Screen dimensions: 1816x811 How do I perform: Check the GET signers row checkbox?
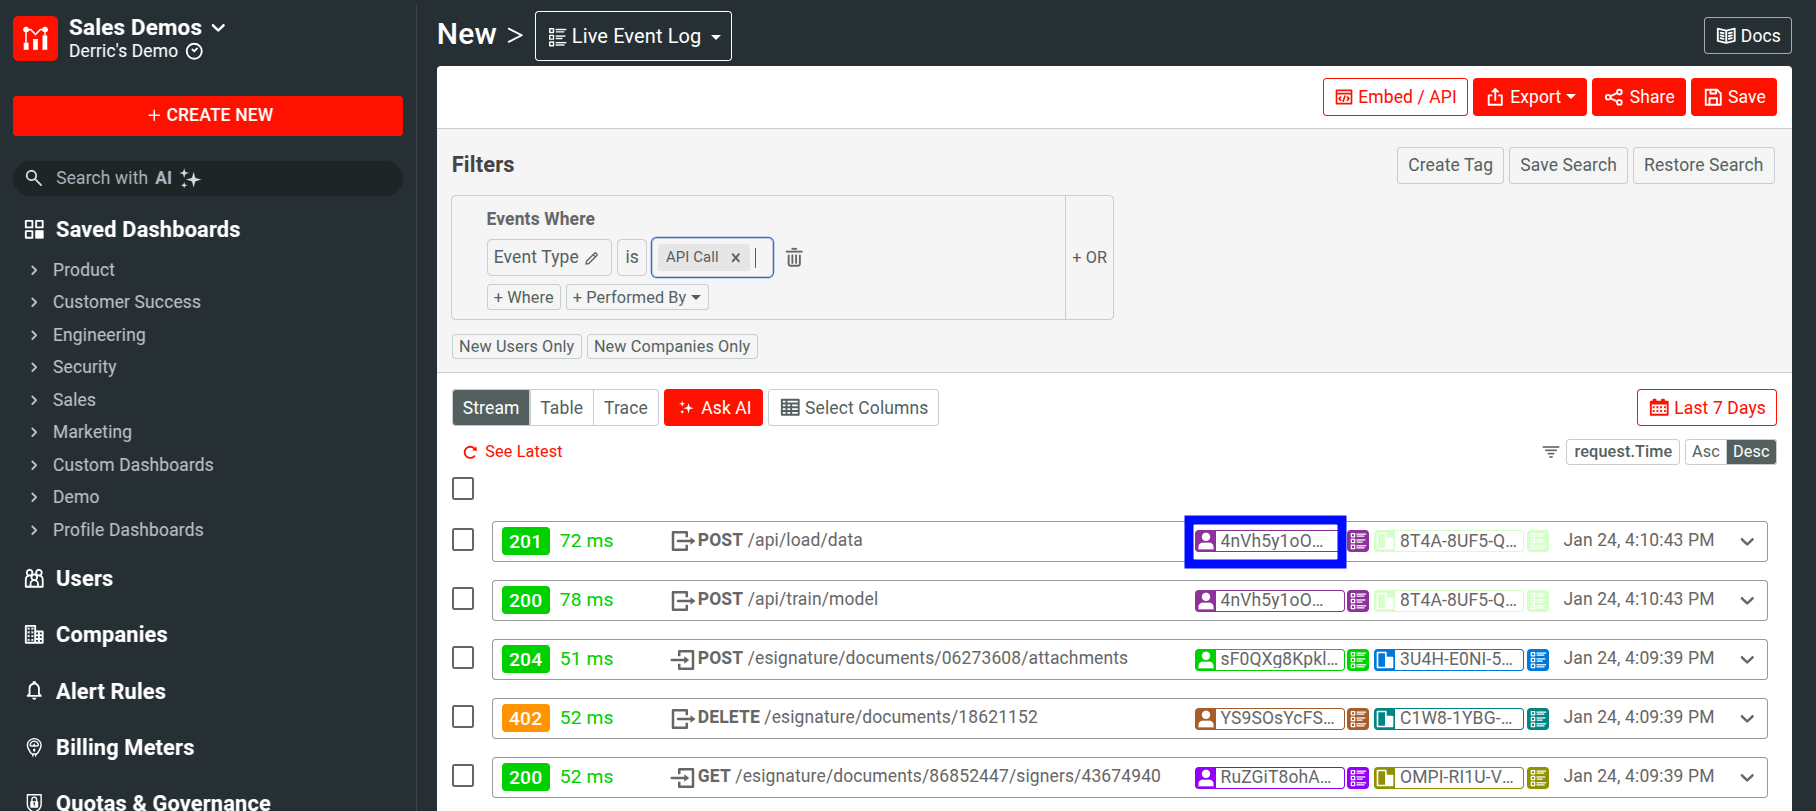[x=463, y=776]
